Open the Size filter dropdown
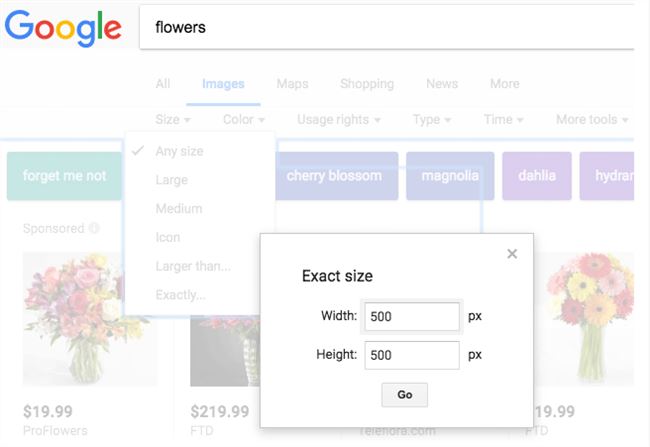 pos(173,120)
